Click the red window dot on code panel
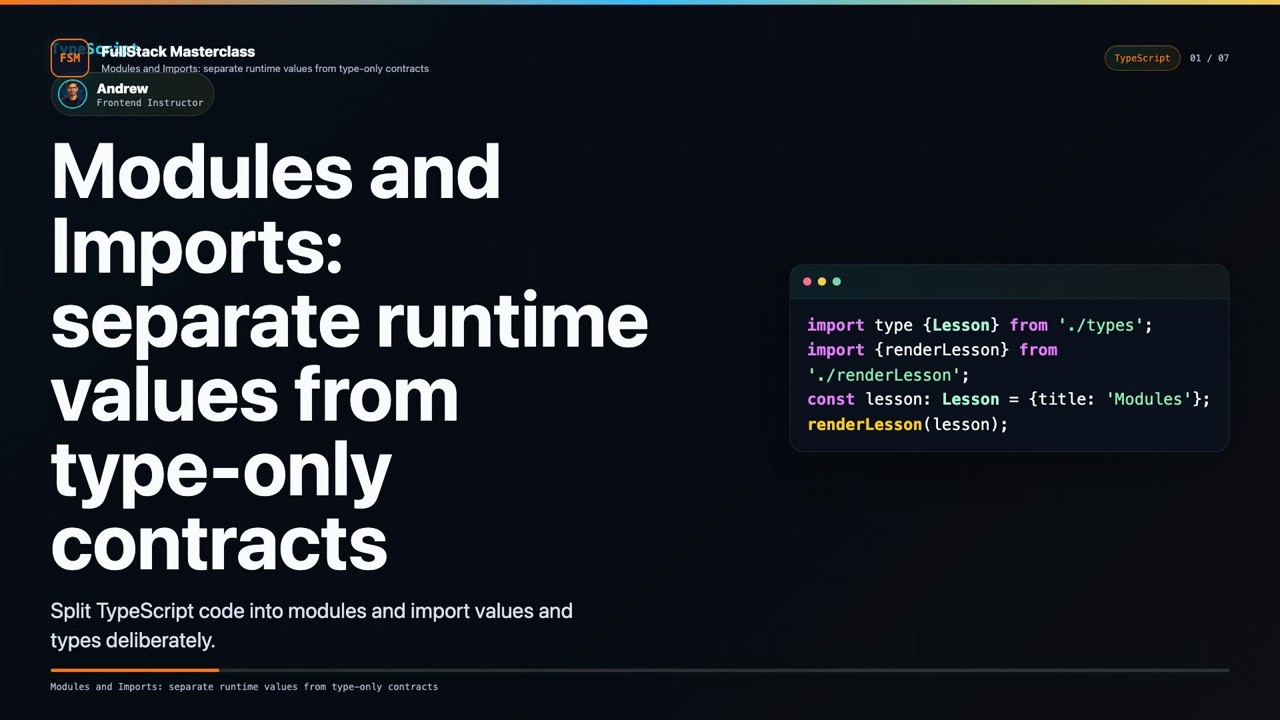Screen dimensions: 1280x720 coord(807,282)
